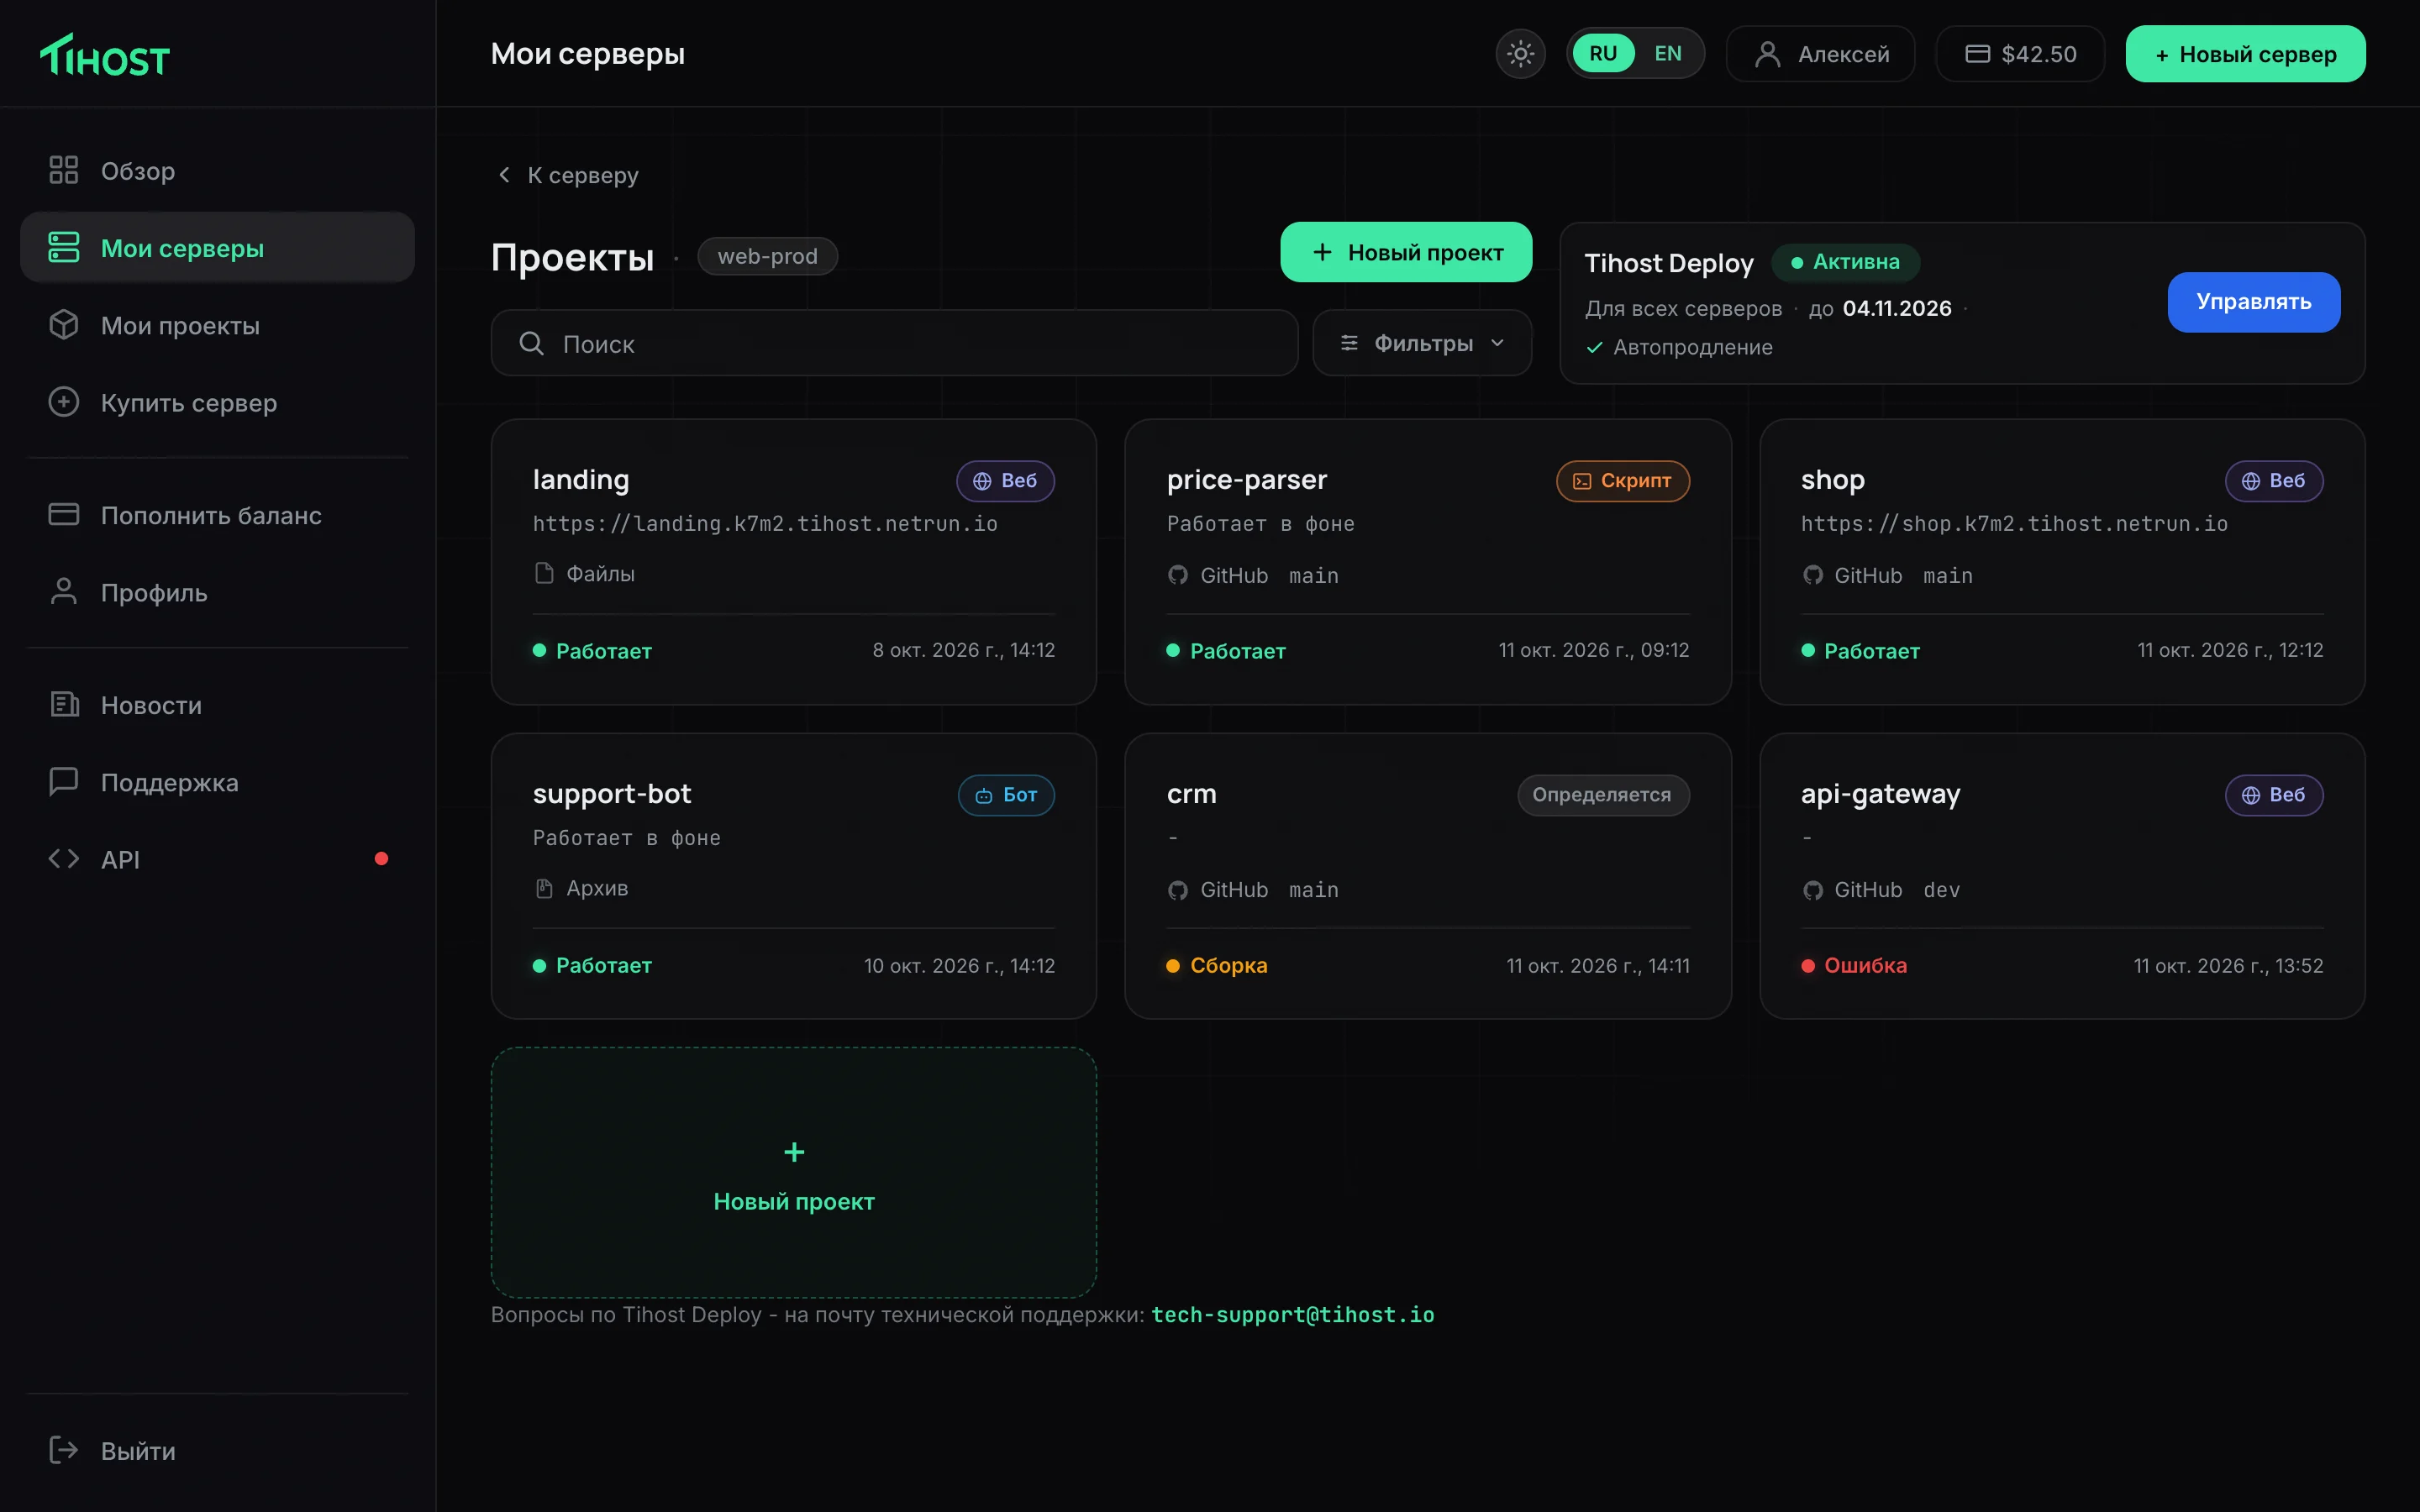Click the Пополнить баланс card icon
The height and width of the screenshot is (1512, 2420).
click(64, 514)
